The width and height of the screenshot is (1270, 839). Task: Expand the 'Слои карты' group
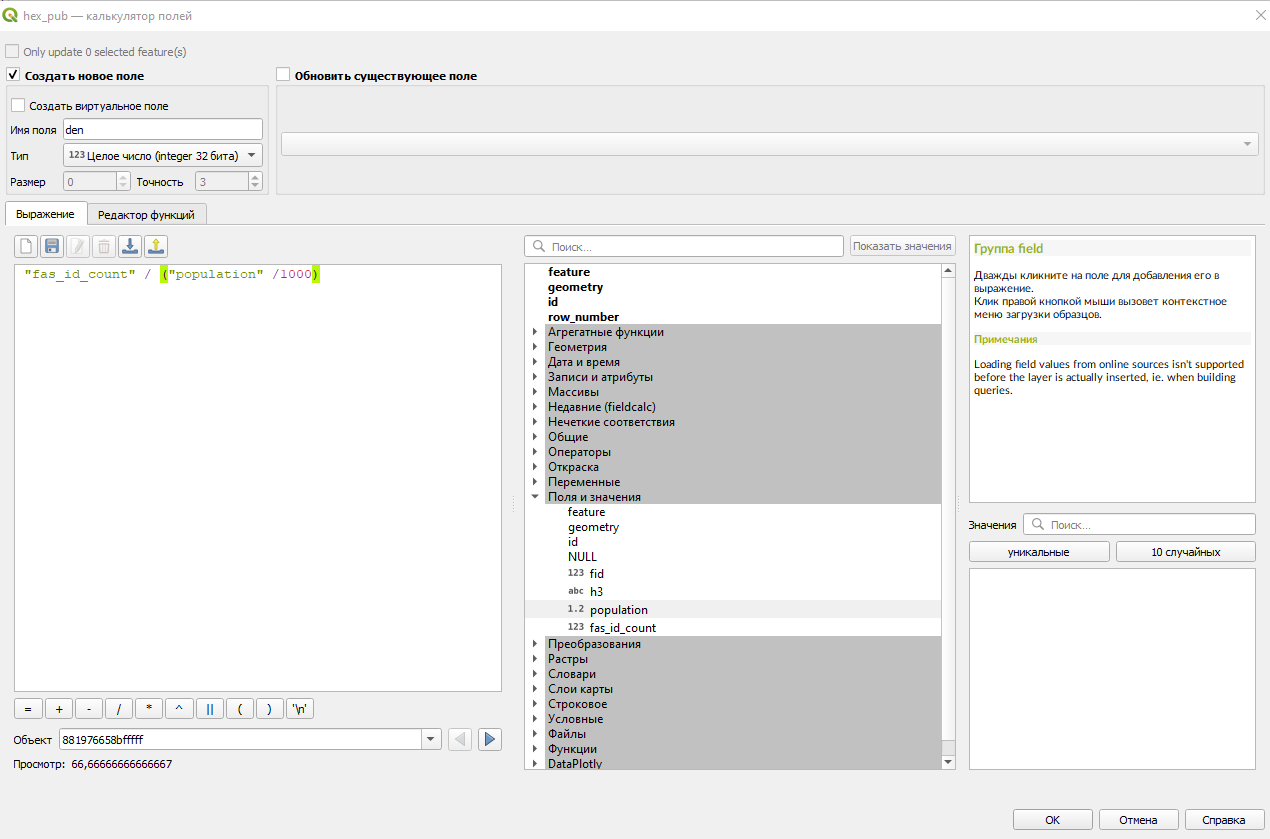click(x=535, y=689)
